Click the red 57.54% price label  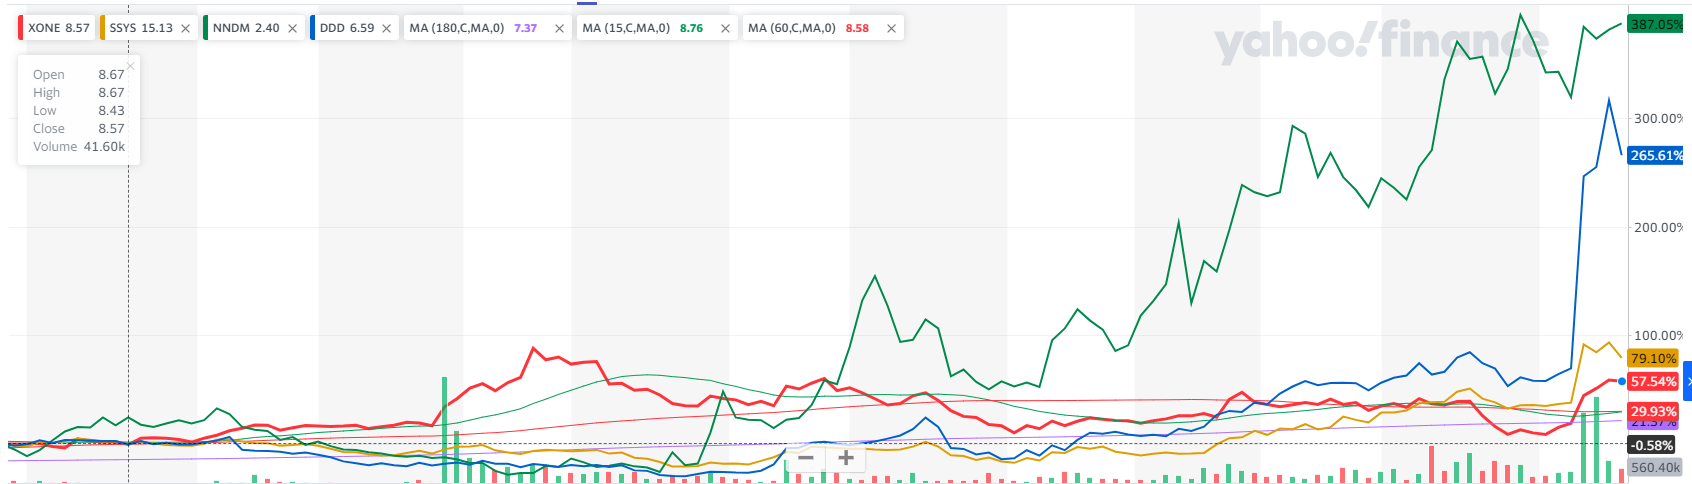coord(1653,381)
